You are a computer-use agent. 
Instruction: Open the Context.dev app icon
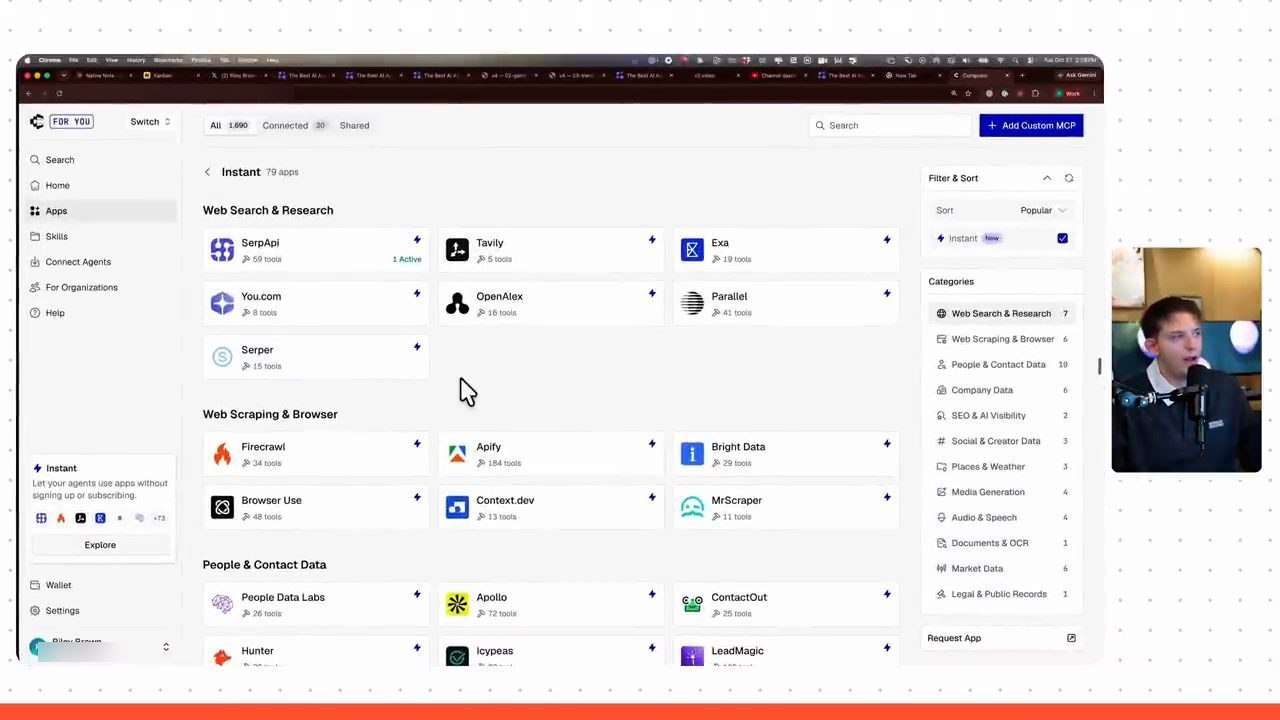[x=457, y=508]
